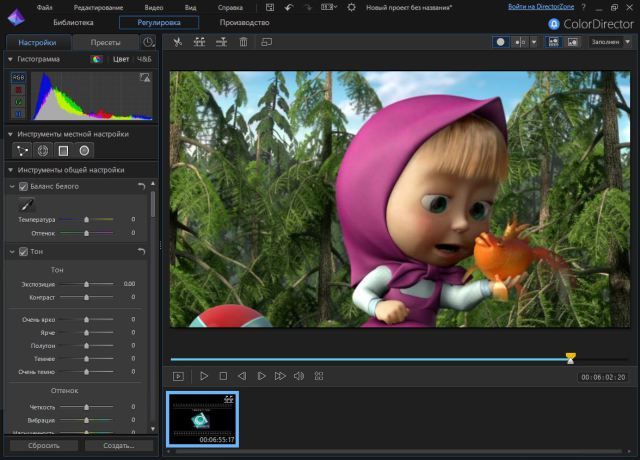Viewport: 640px width, 460px height.
Task: Click the Сбросить button
Action: (44, 445)
